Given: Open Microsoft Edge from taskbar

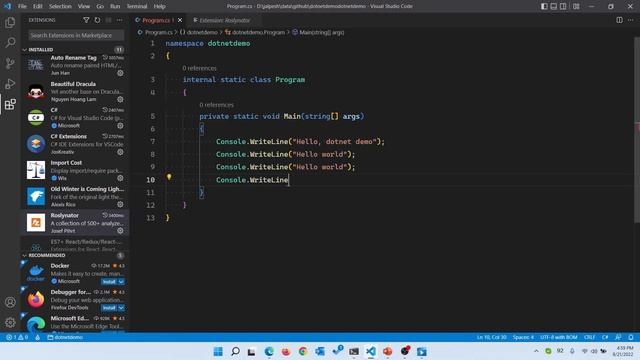Looking at the screenshot, I should pos(269,351).
